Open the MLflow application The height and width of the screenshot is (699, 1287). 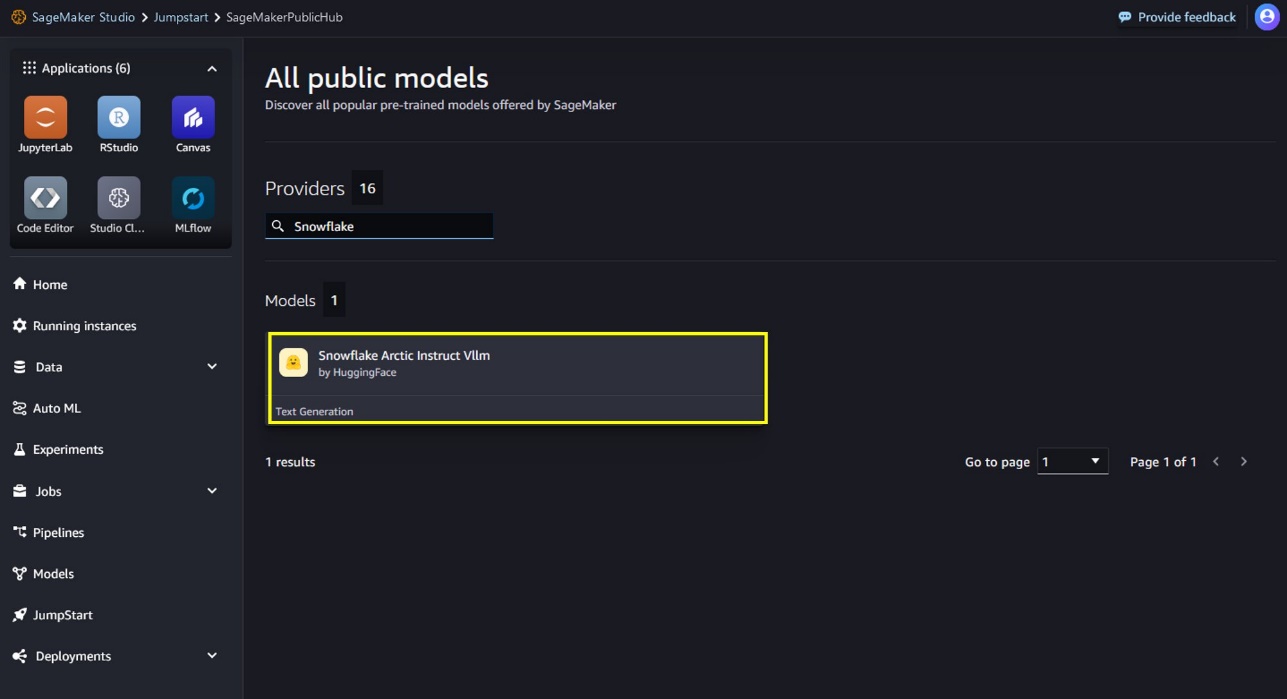[x=193, y=198]
